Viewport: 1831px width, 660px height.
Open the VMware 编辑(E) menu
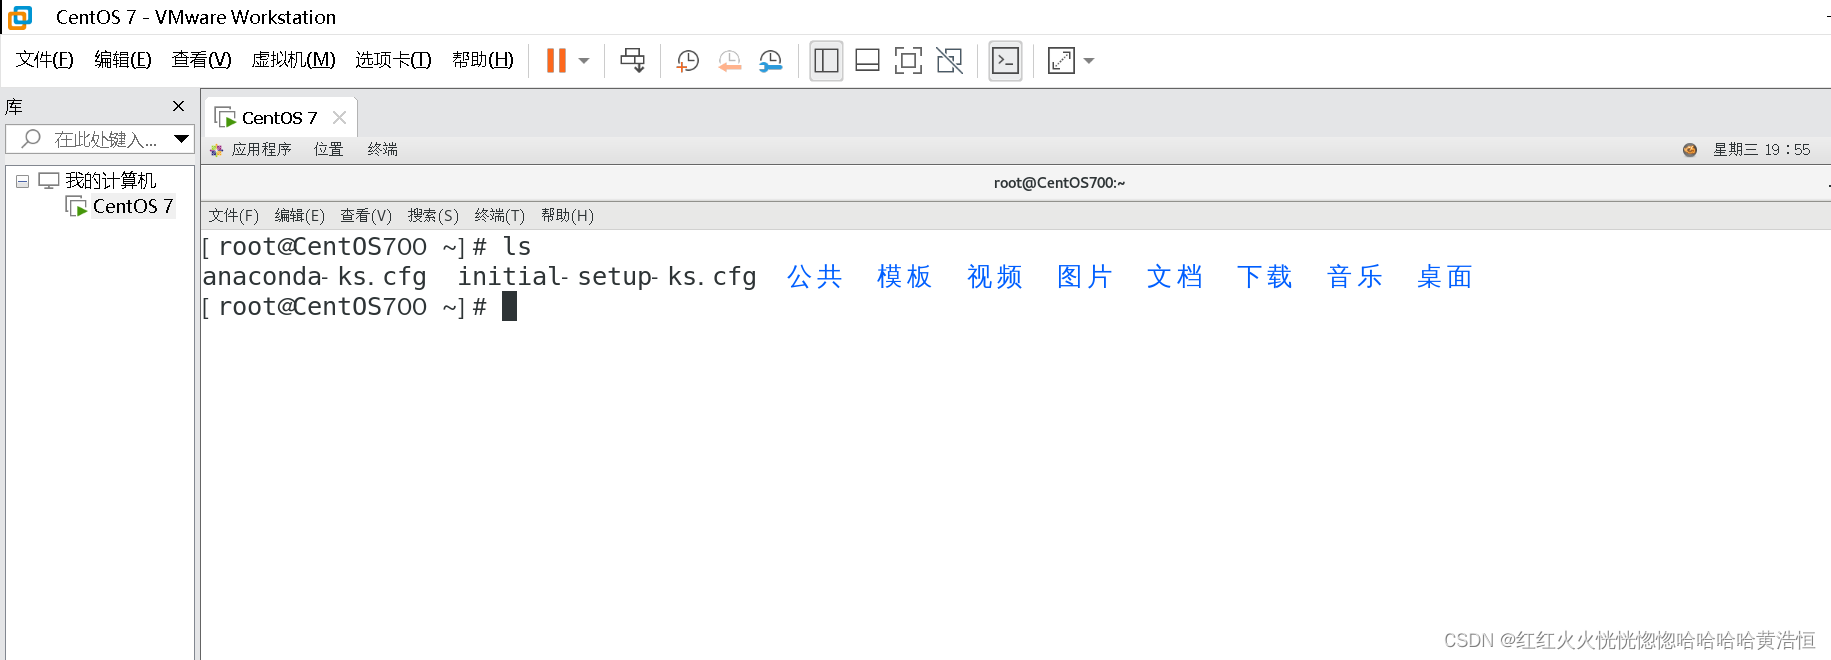click(123, 60)
